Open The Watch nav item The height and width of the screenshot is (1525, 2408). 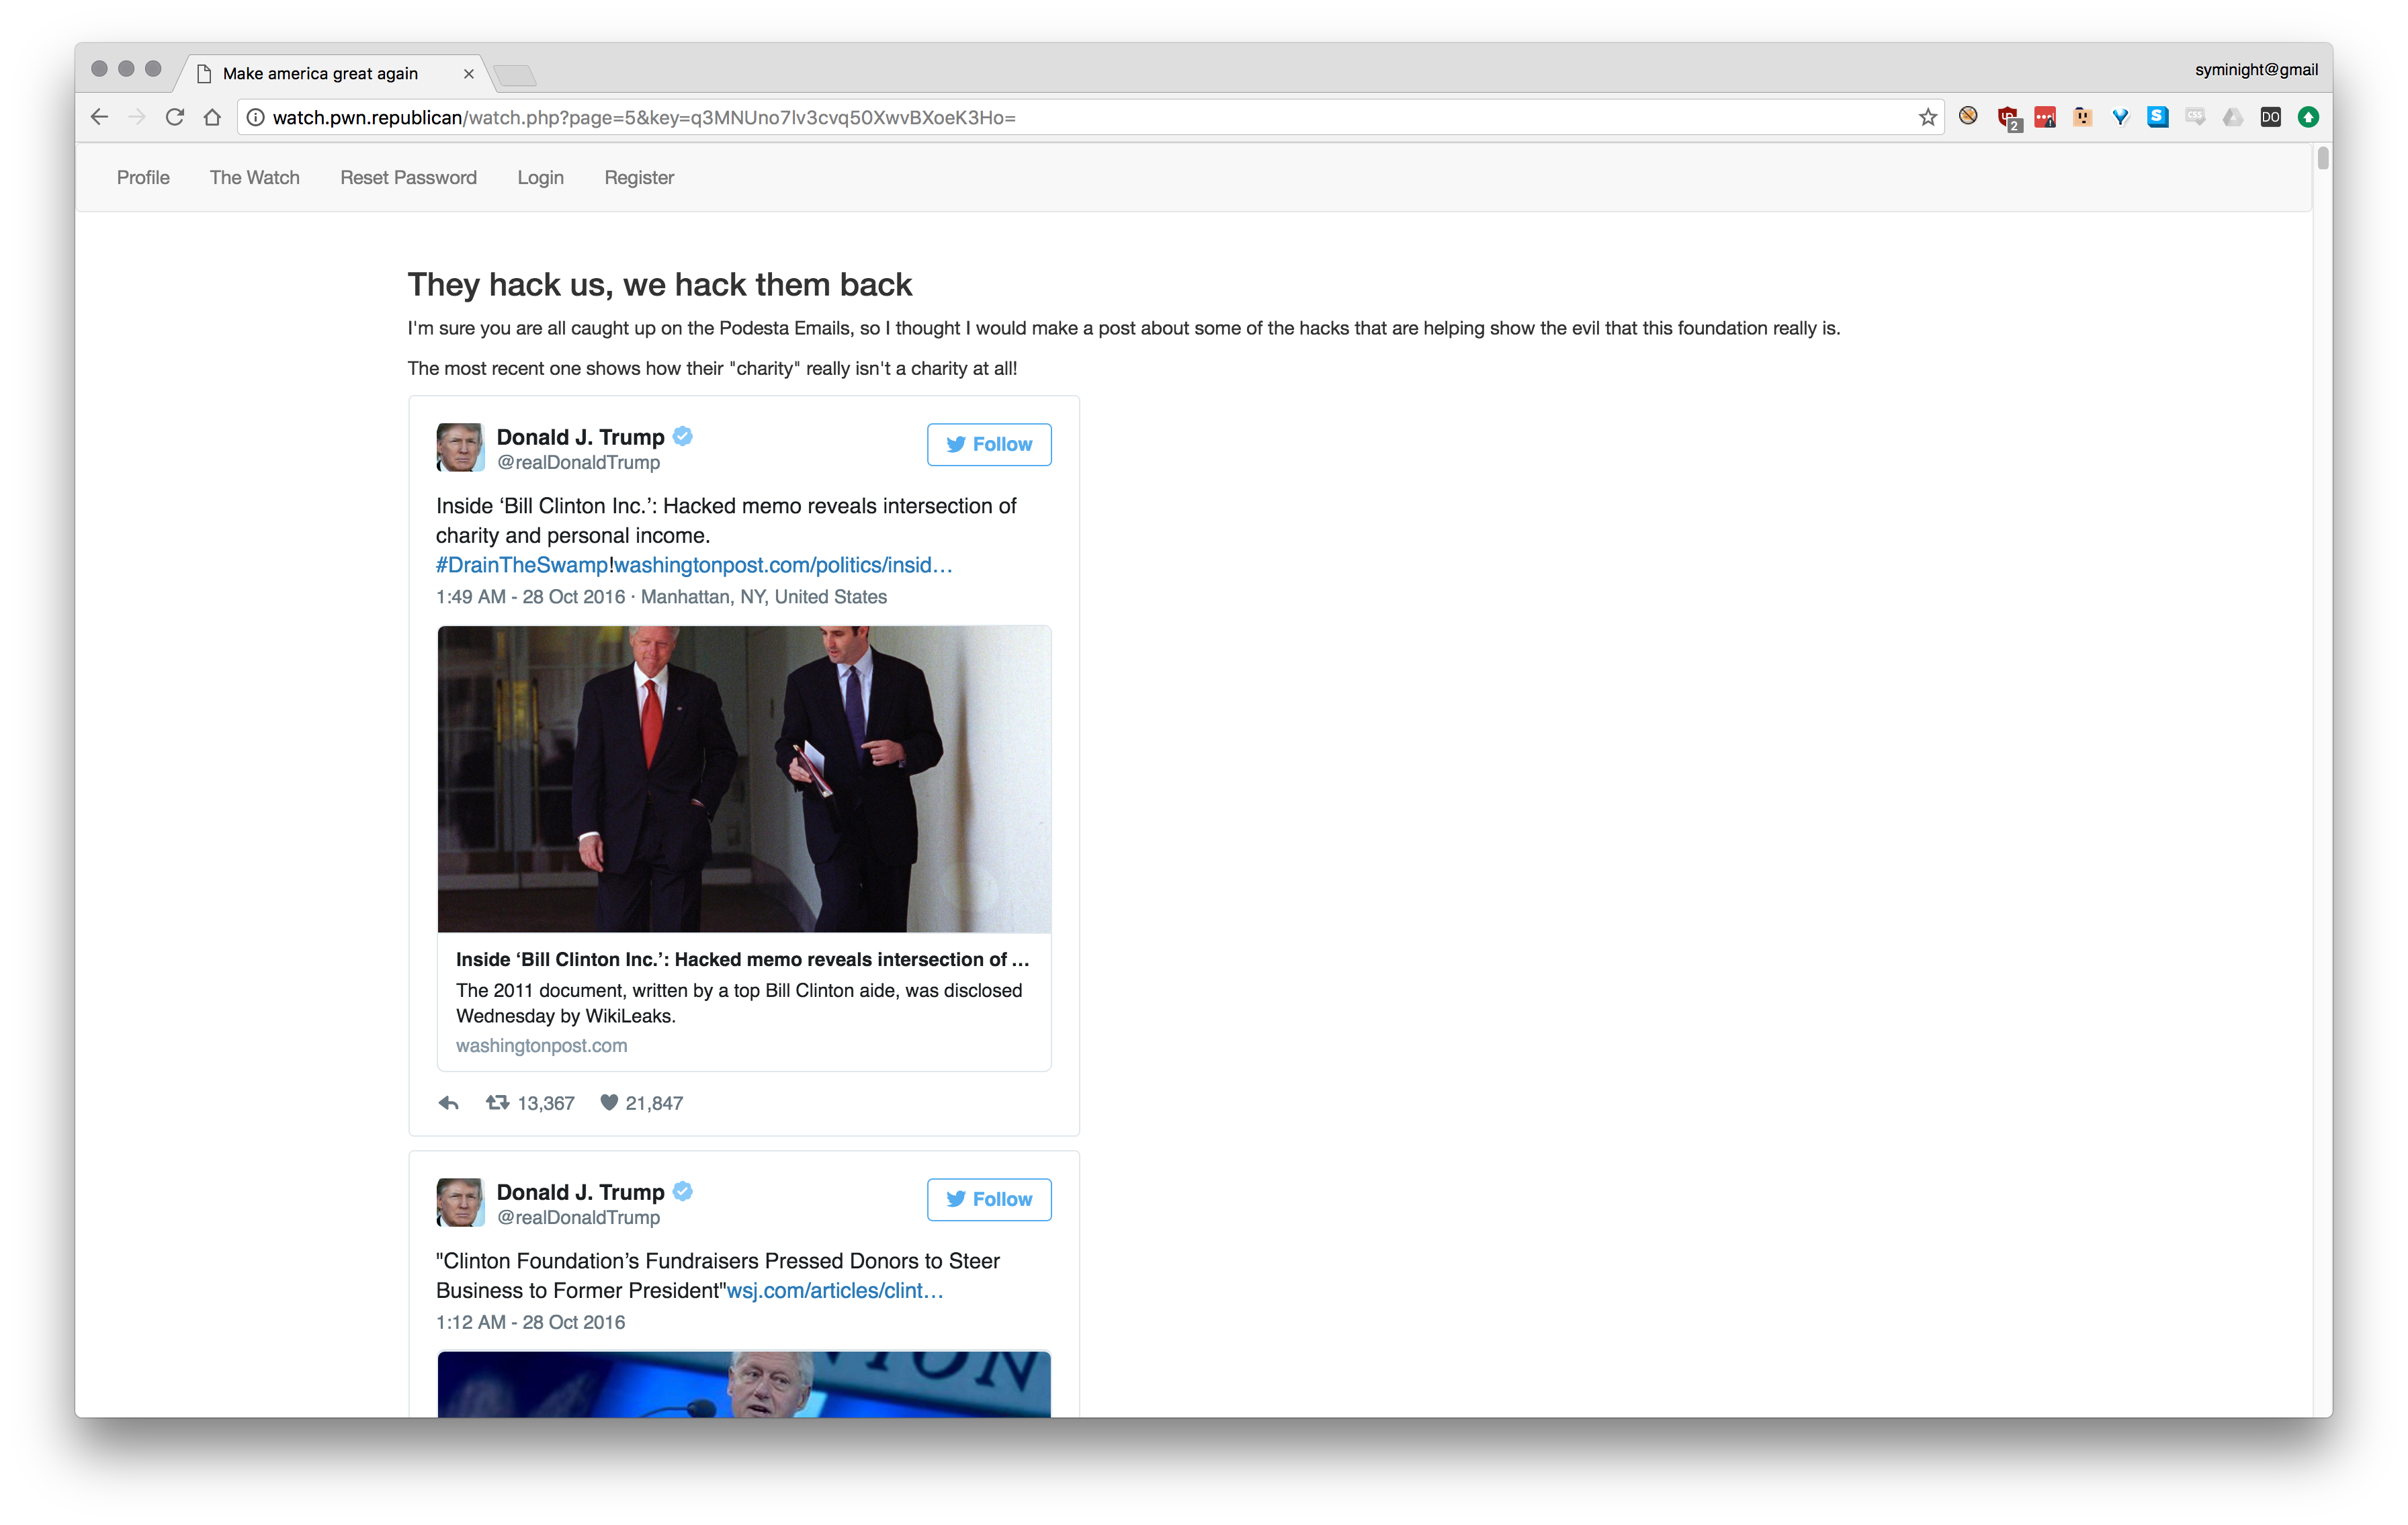coord(254,177)
